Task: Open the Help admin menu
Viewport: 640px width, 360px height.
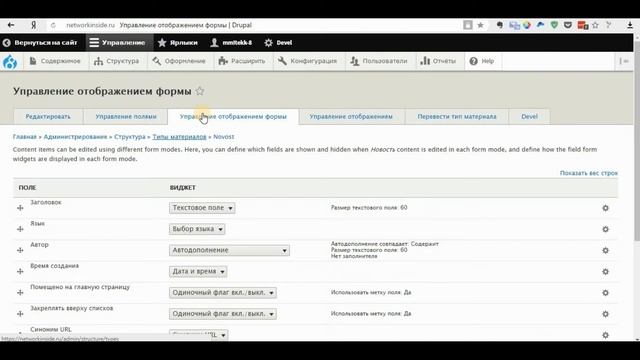Action: tap(482, 61)
